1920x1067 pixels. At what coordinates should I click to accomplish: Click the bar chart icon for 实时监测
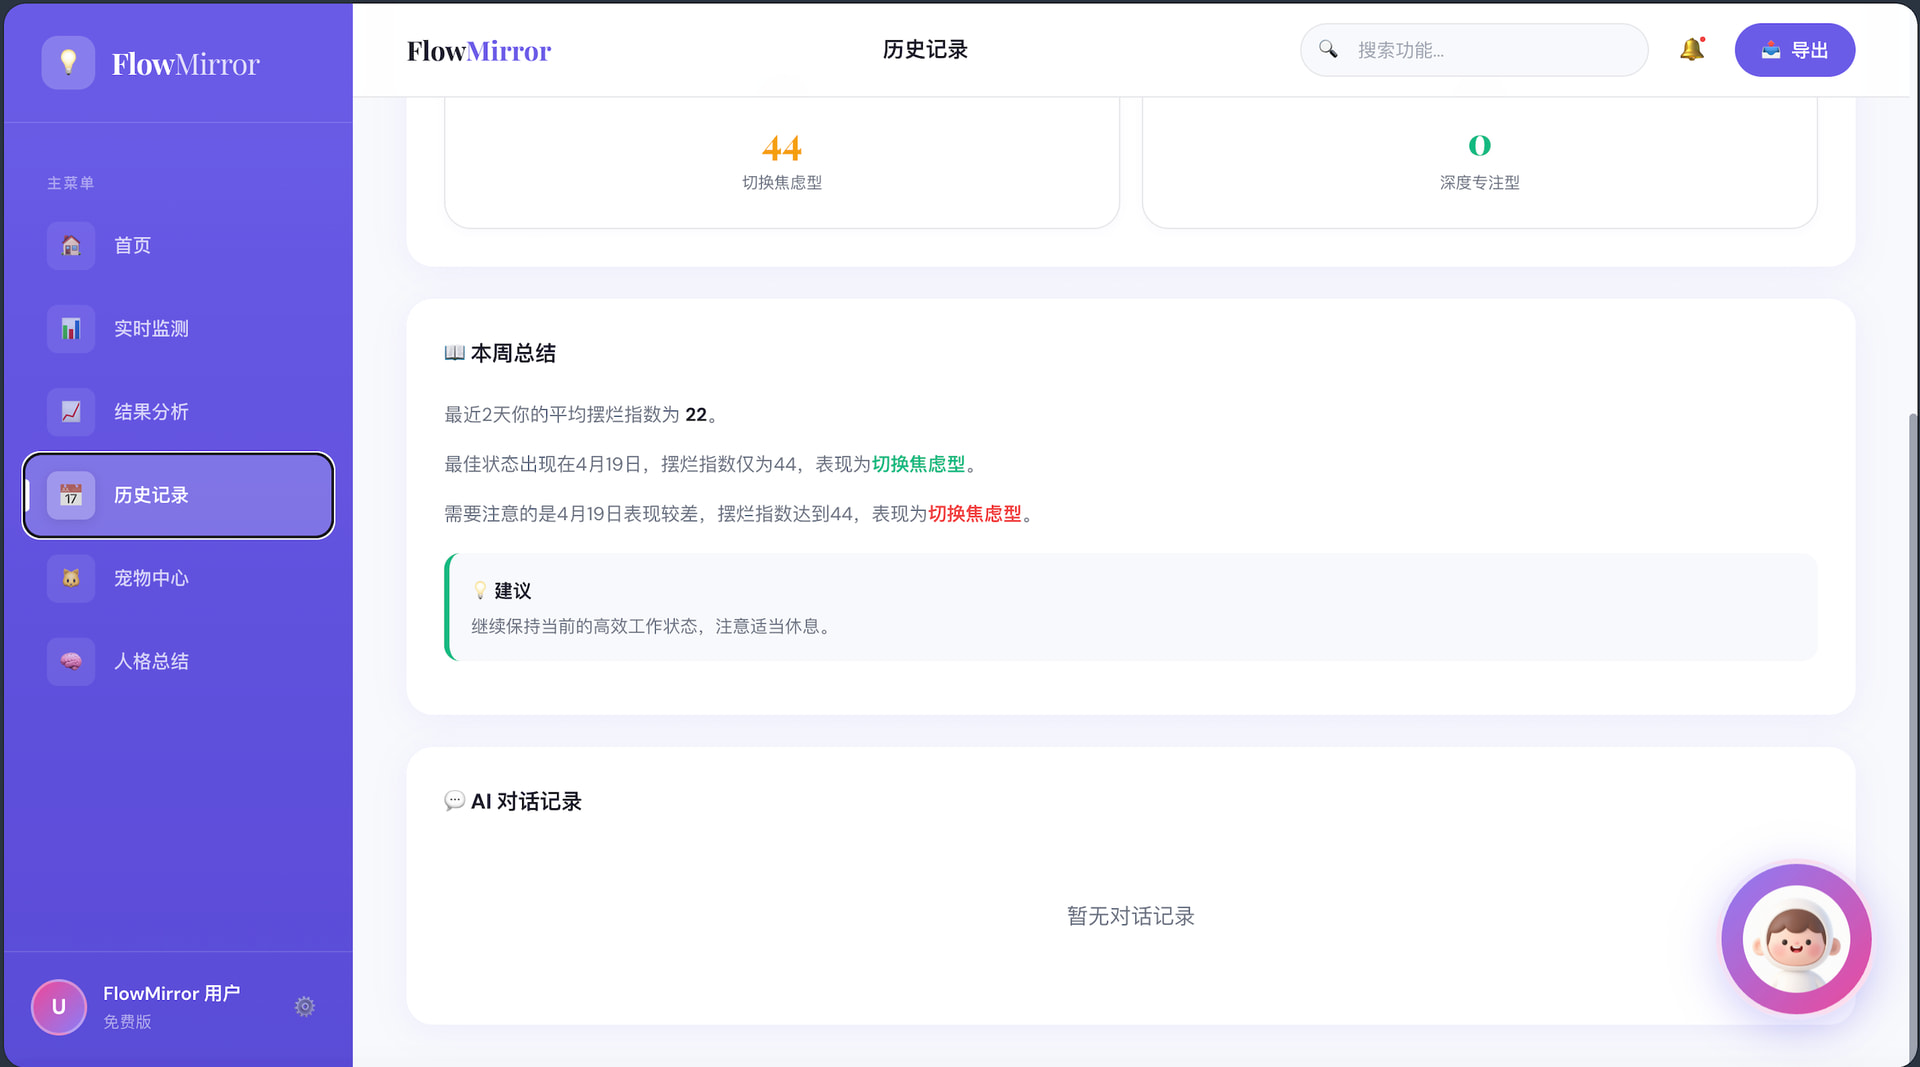pos(71,329)
